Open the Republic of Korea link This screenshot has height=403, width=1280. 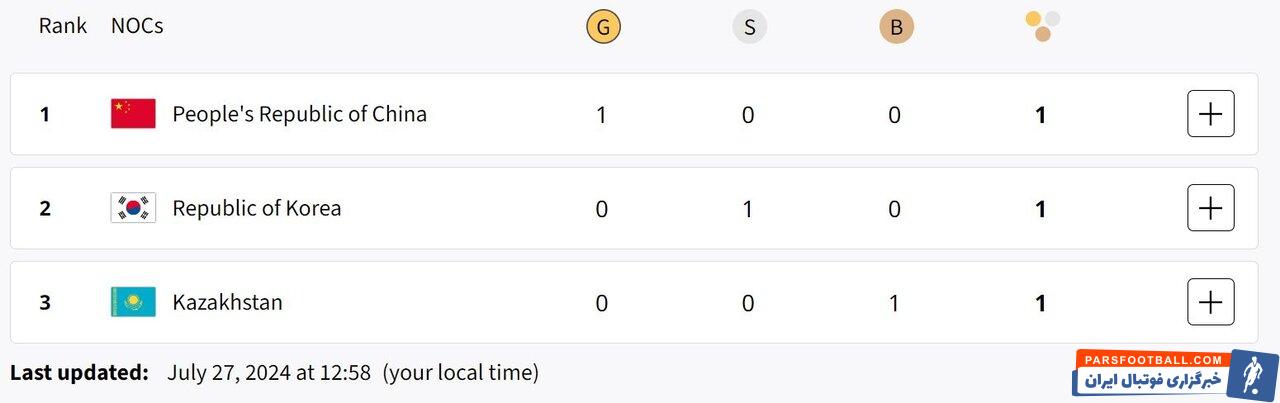tap(256, 208)
